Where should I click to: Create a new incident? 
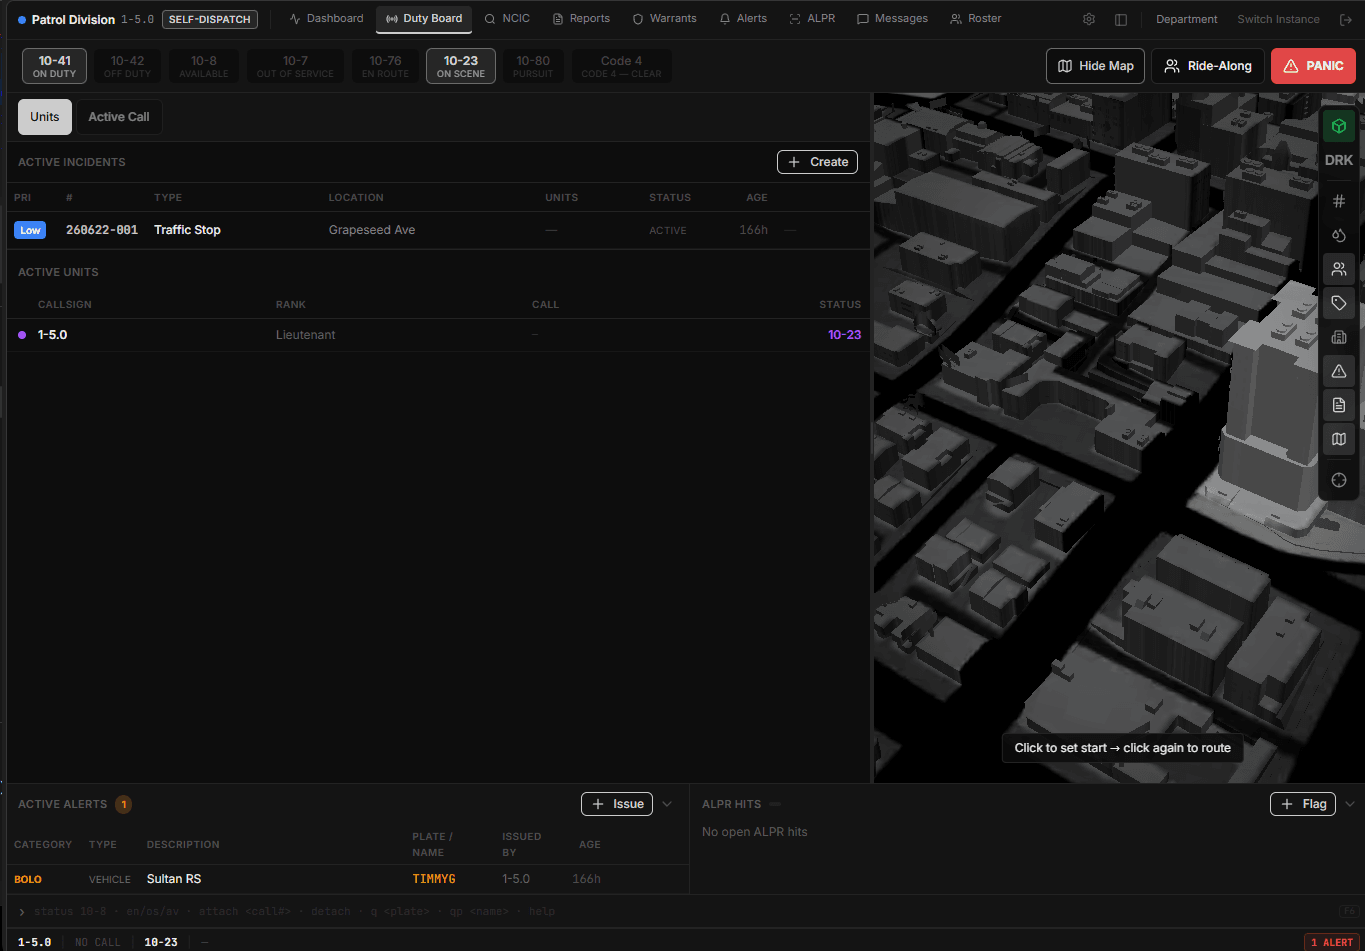(817, 162)
